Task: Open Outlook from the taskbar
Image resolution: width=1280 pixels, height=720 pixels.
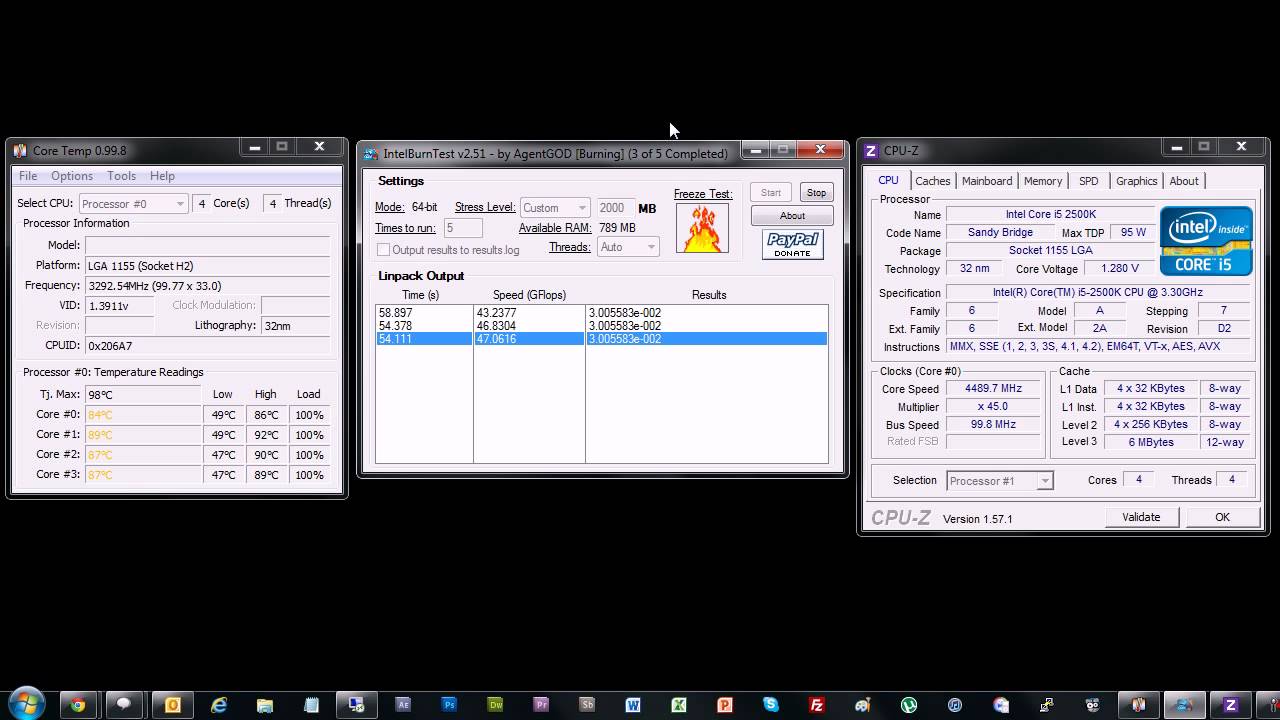Action: pos(172,704)
